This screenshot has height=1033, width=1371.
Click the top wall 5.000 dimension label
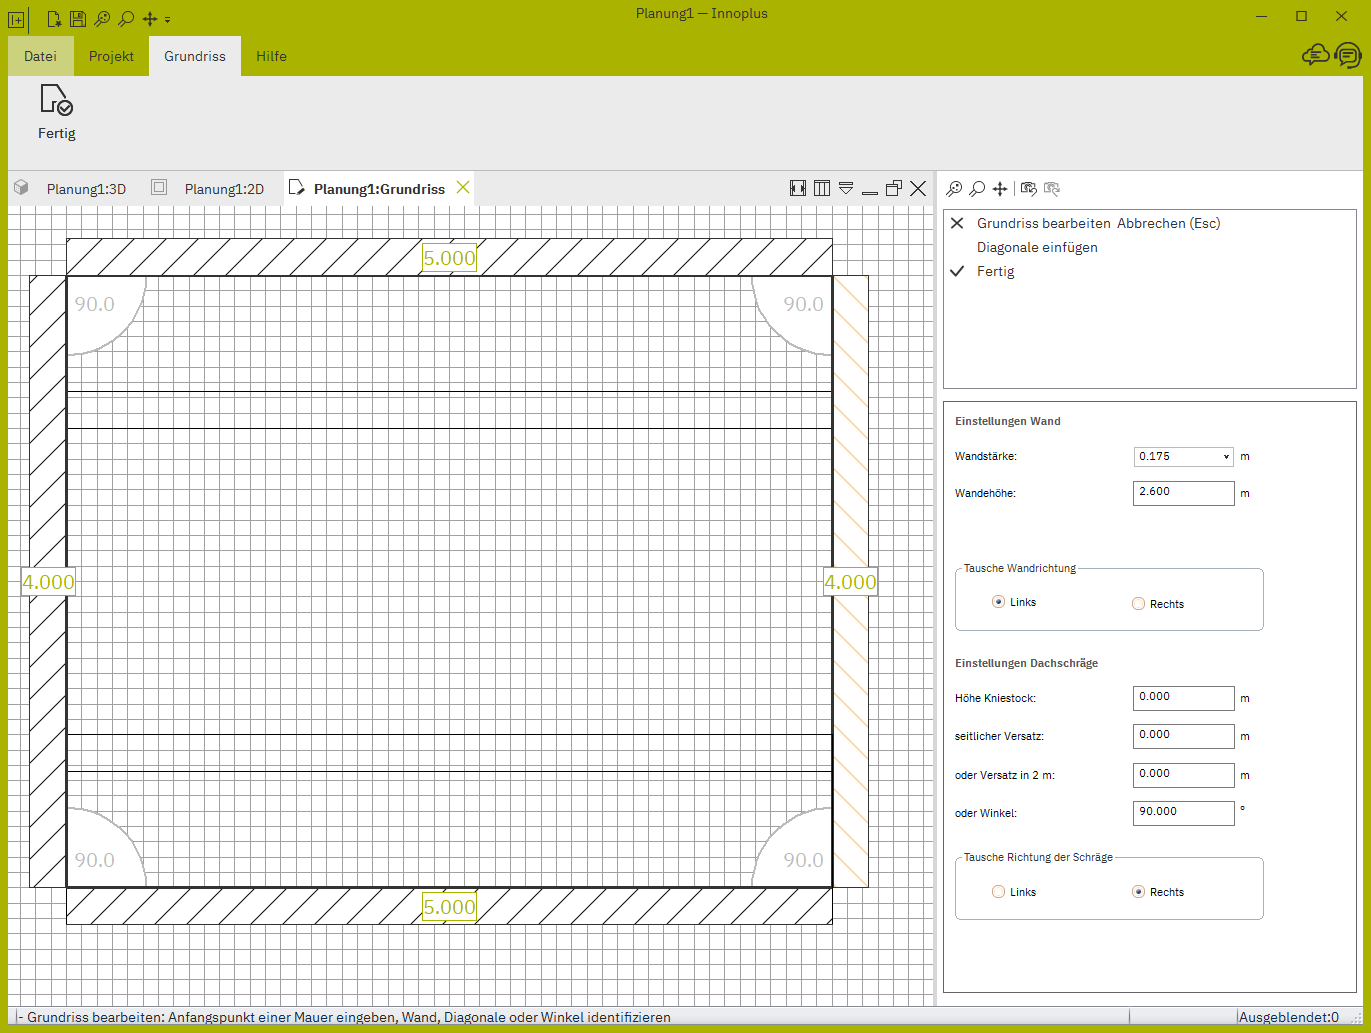(x=449, y=258)
